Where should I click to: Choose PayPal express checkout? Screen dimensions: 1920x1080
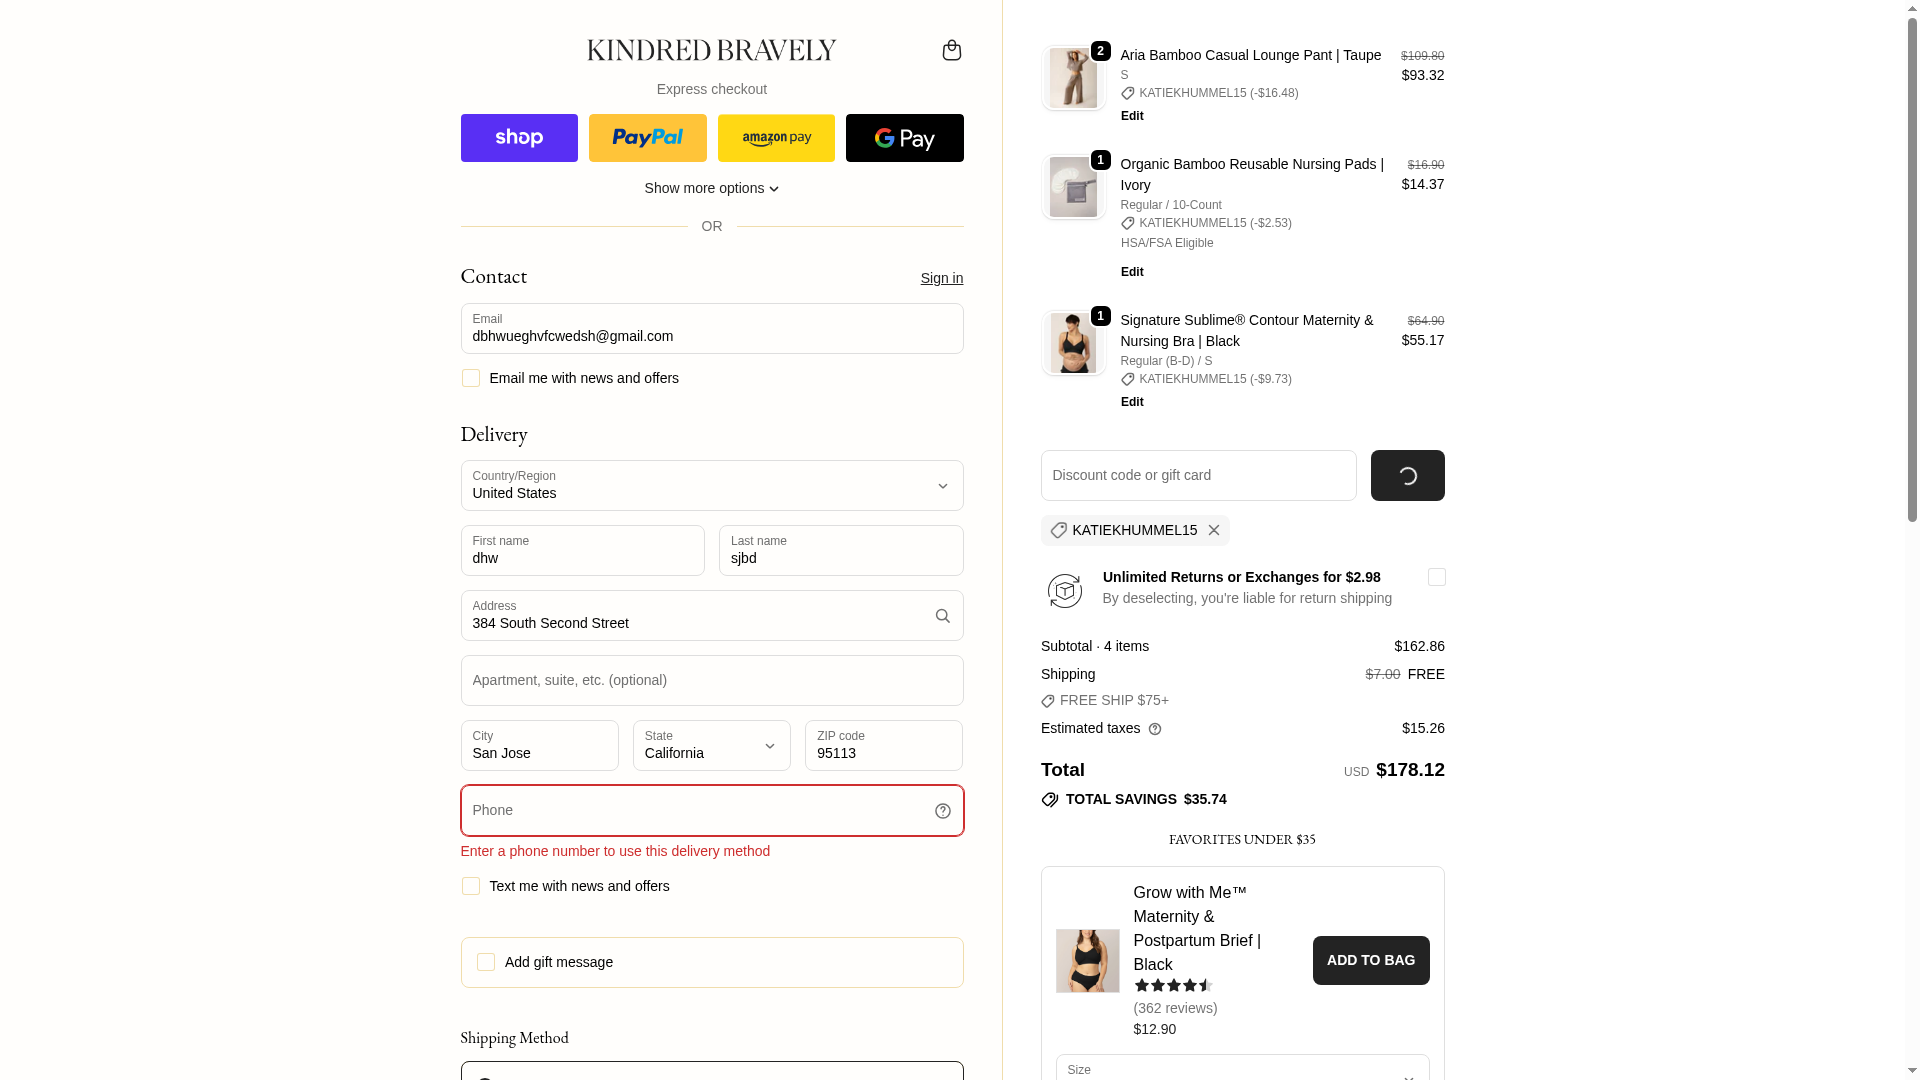coord(647,138)
